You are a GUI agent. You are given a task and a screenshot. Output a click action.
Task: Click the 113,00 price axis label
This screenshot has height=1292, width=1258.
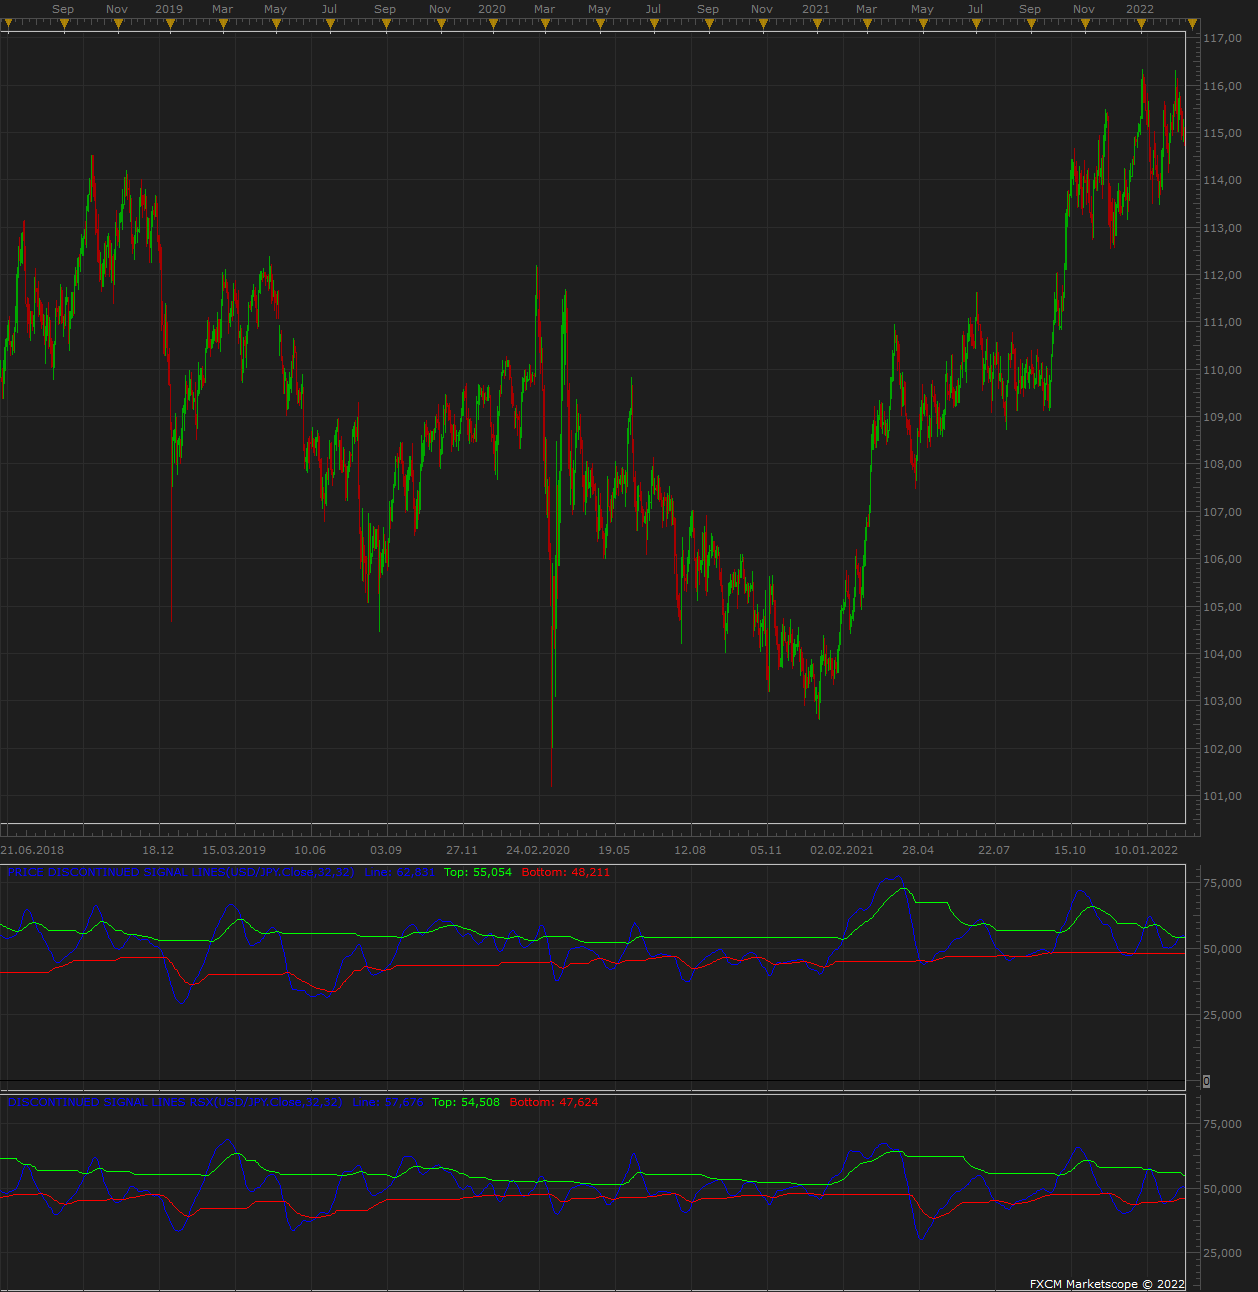pos(1223,228)
